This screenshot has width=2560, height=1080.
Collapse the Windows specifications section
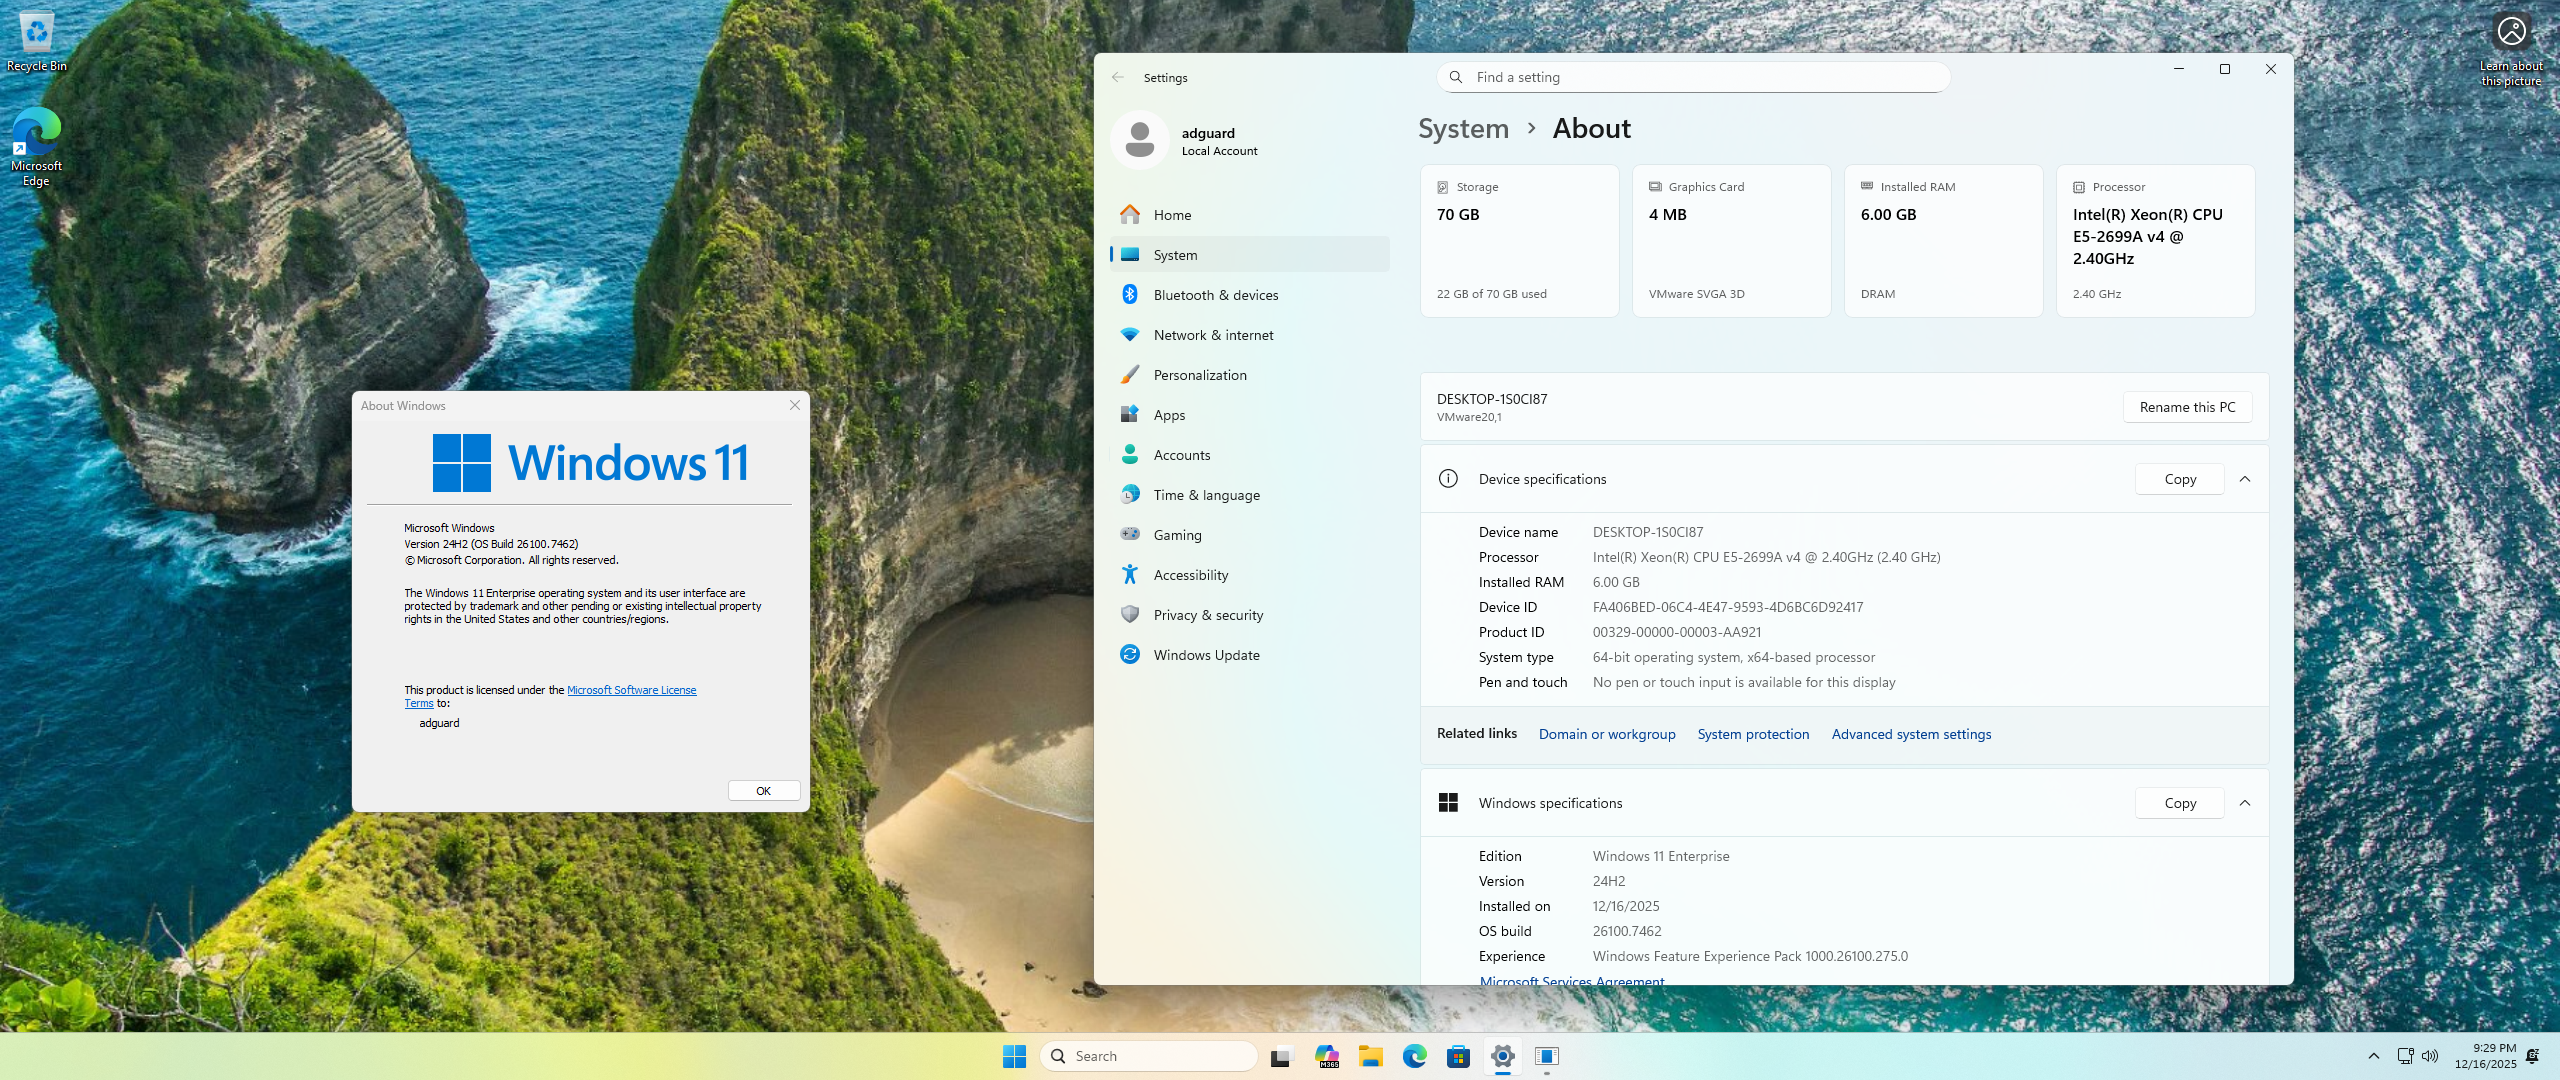click(2245, 803)
